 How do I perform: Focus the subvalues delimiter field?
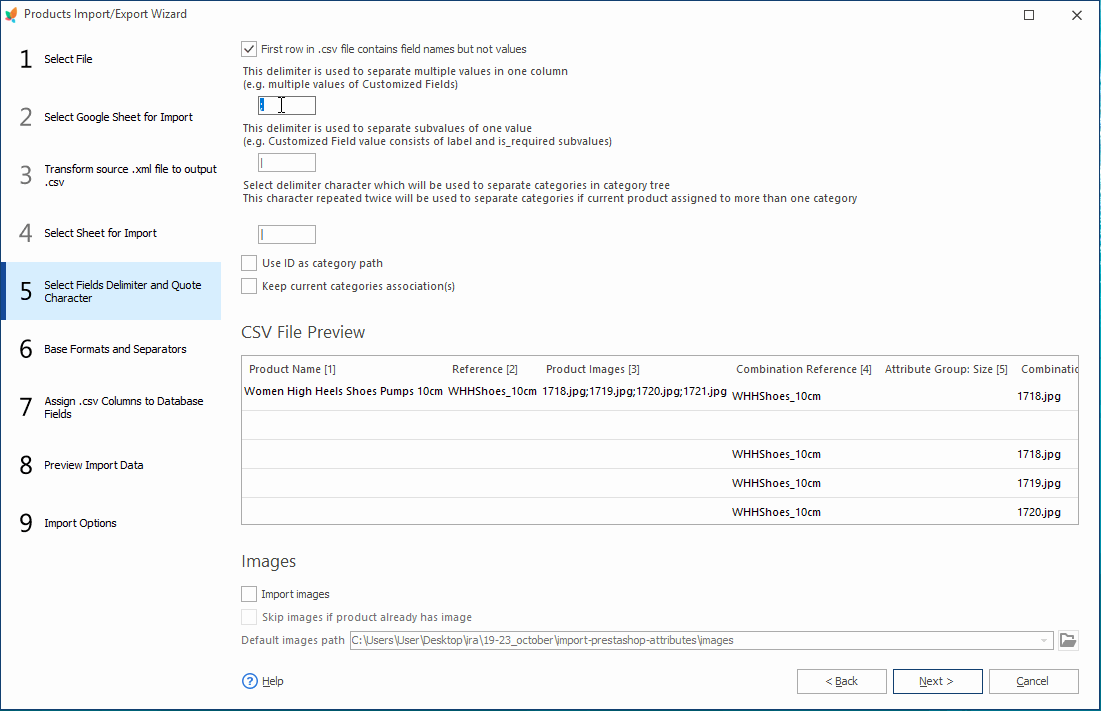[x=286, y=163]
